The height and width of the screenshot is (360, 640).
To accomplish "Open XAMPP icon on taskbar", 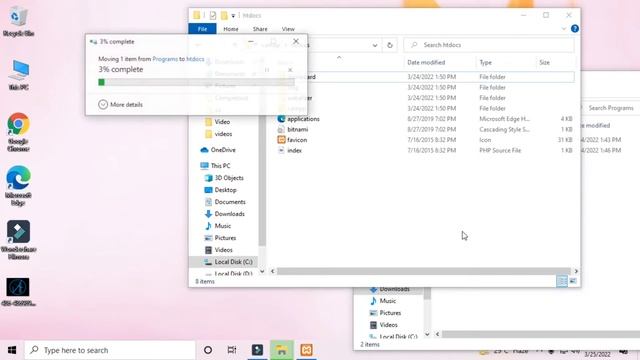I will [x=307, y=350].
